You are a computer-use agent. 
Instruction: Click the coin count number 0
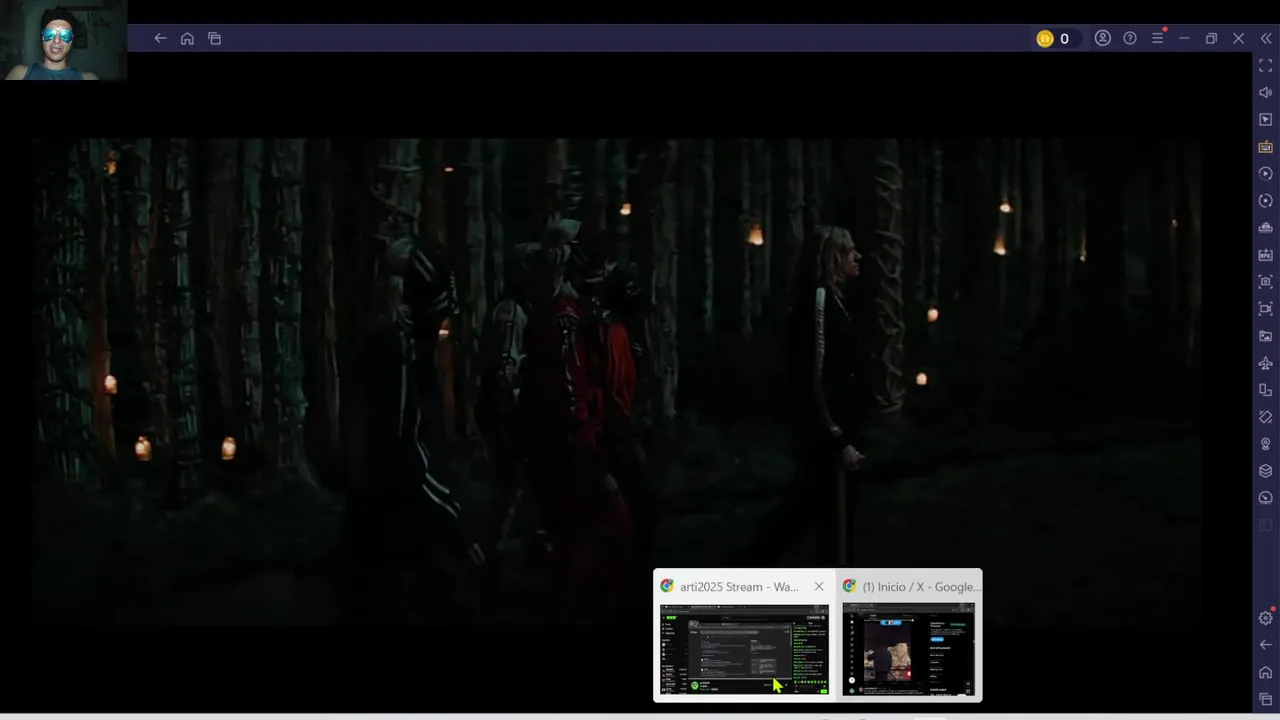point(1064,39)
